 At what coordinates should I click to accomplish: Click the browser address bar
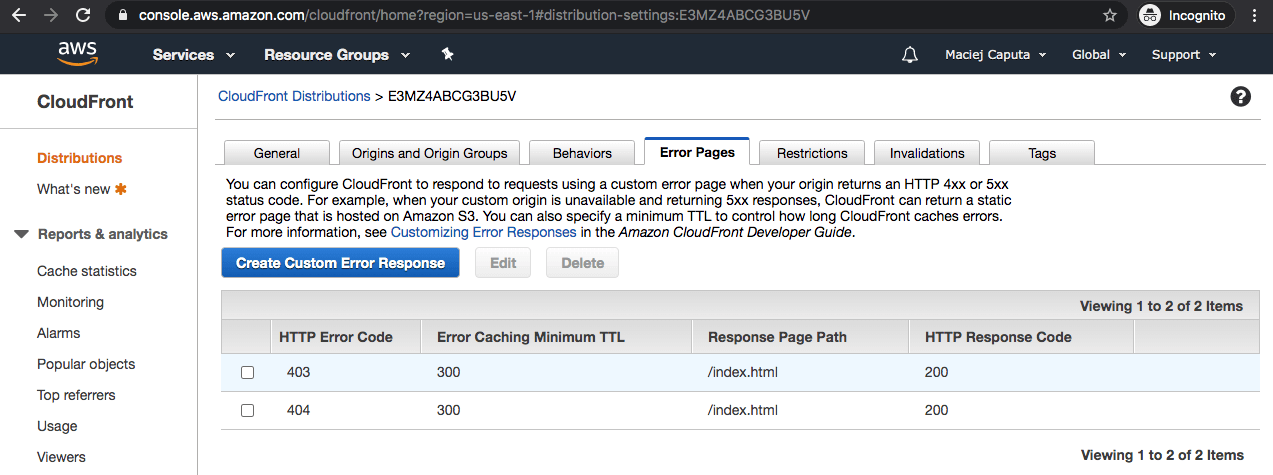[x=600, y=16]
